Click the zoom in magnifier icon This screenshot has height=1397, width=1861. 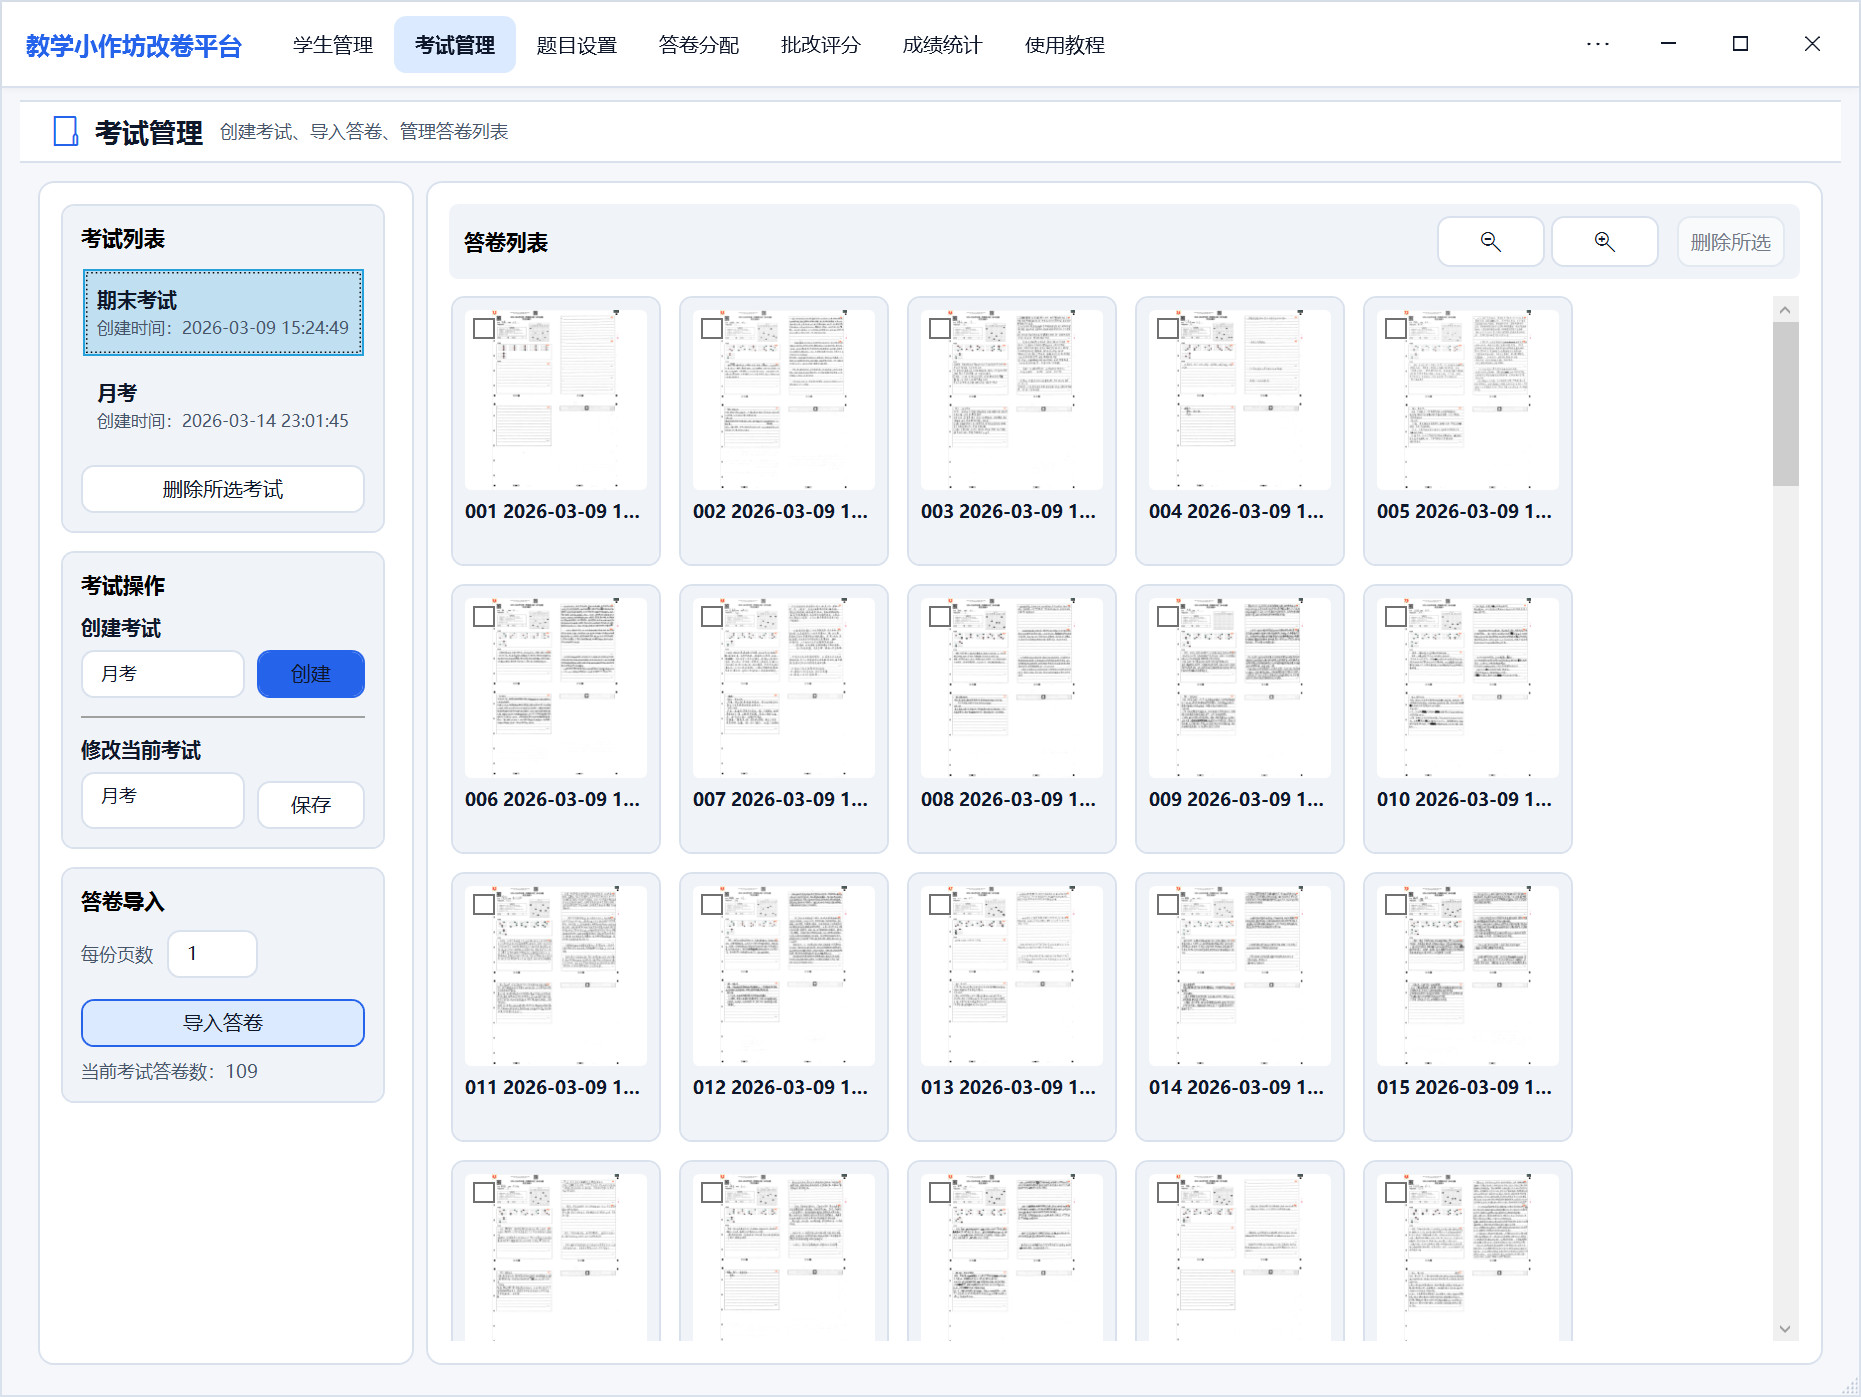(1604, 242)
